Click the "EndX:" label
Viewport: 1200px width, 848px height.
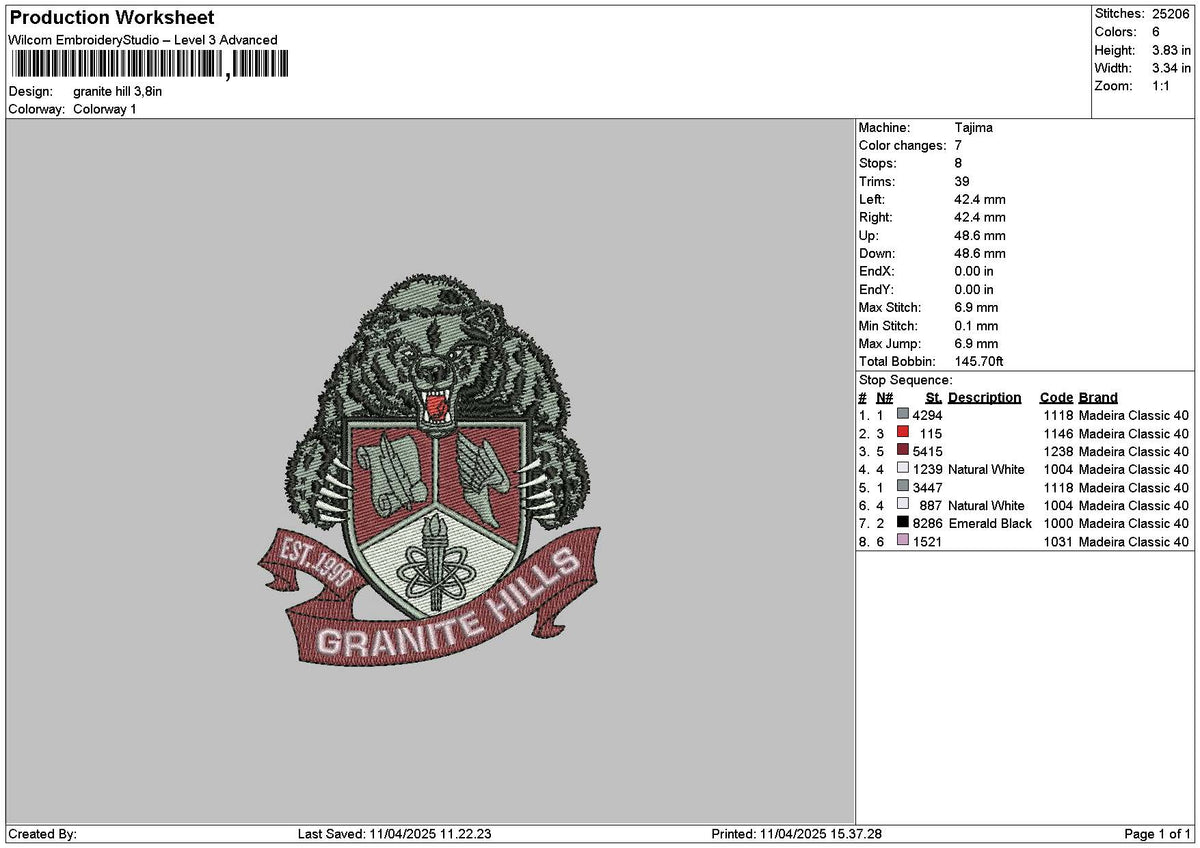point(877,272)
